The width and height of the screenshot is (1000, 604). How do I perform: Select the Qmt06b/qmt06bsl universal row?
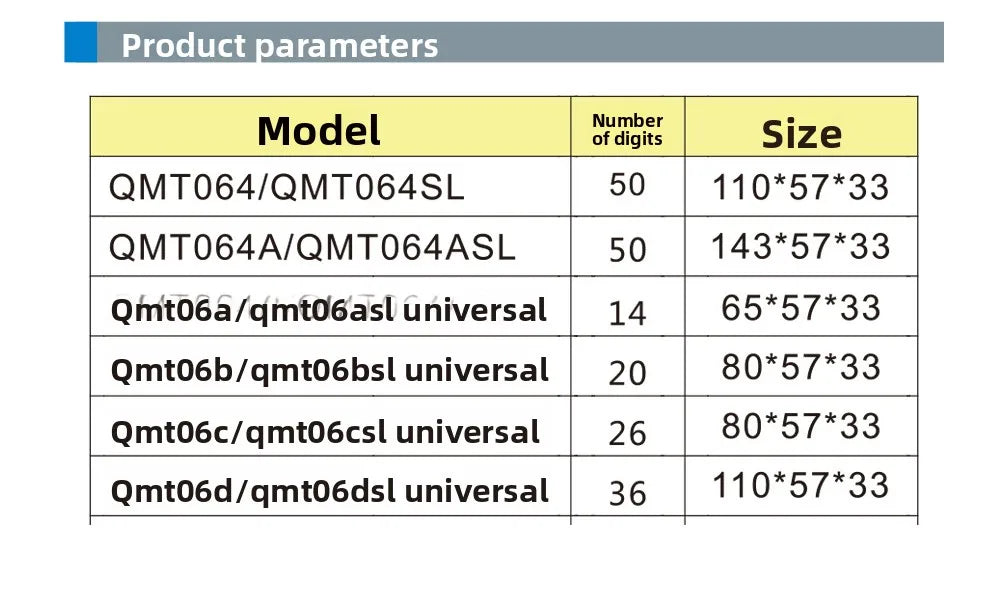[504, 366]
